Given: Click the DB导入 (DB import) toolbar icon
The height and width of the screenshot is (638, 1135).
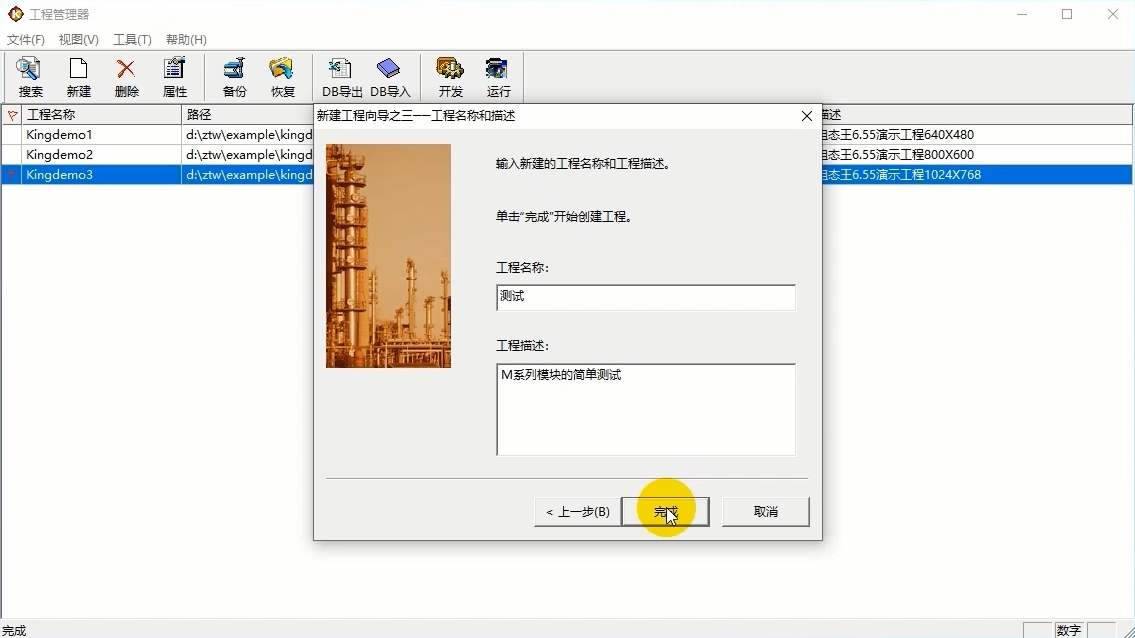Looking at the screenshot, I should (x=390, y=77).
